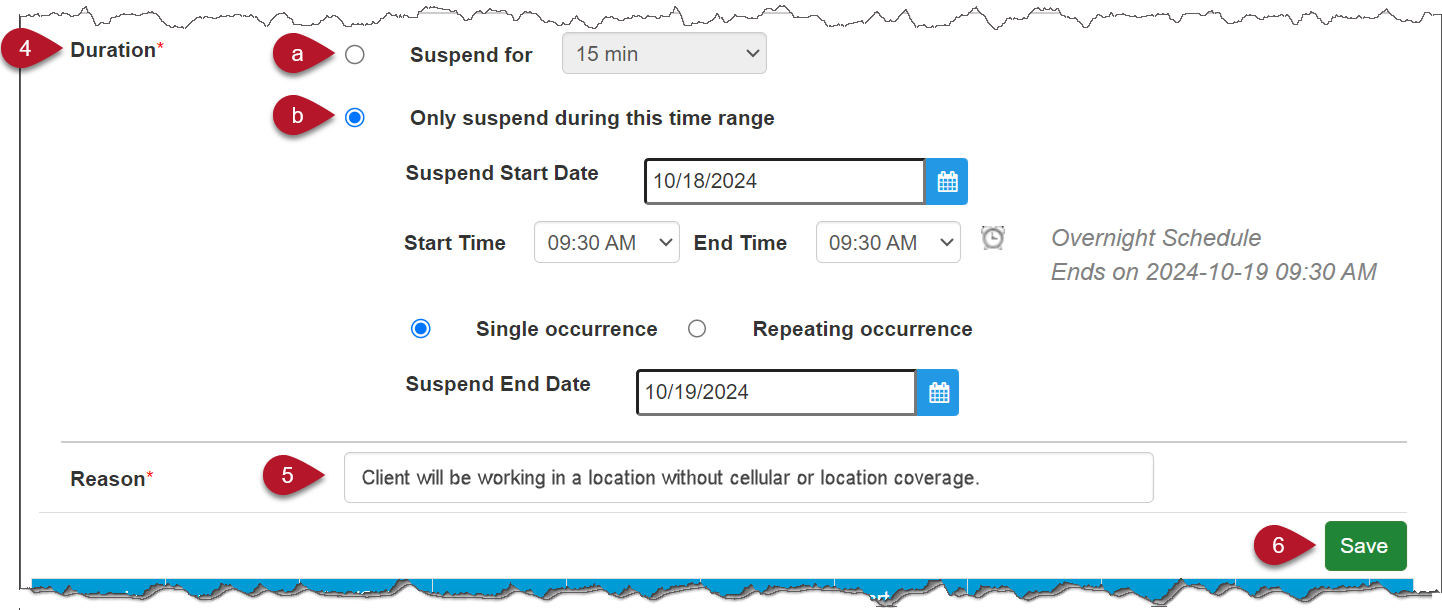
Task: Open the Suspend End Date calendar picker
Action: pos(938,393)
